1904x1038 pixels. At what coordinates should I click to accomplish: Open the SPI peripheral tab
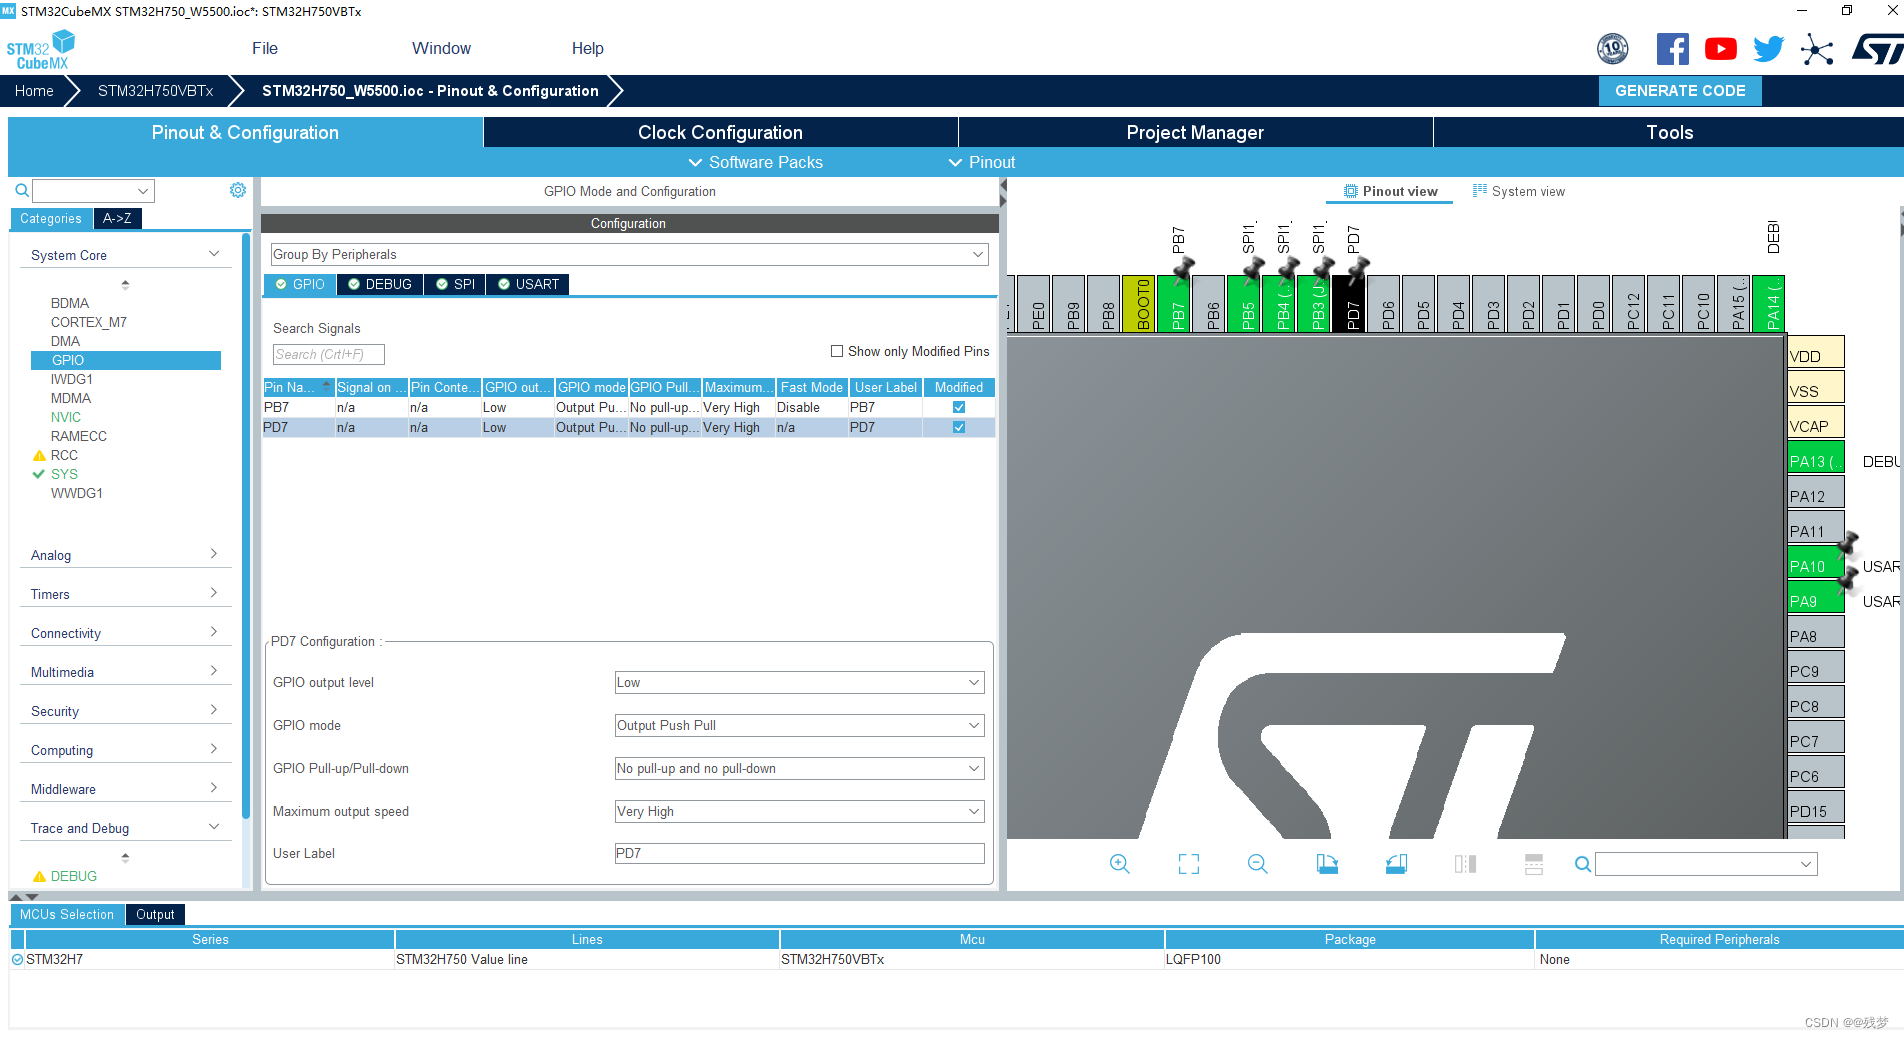pyautogui.click(x=455, y=284)
